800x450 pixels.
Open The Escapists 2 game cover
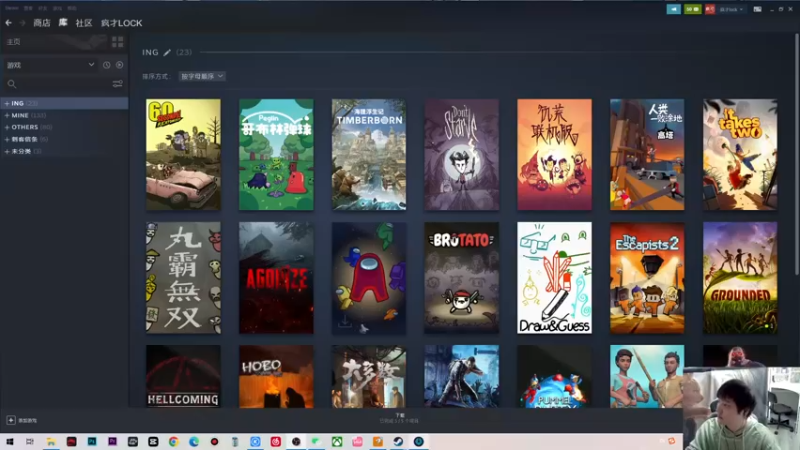coord(647,278)
